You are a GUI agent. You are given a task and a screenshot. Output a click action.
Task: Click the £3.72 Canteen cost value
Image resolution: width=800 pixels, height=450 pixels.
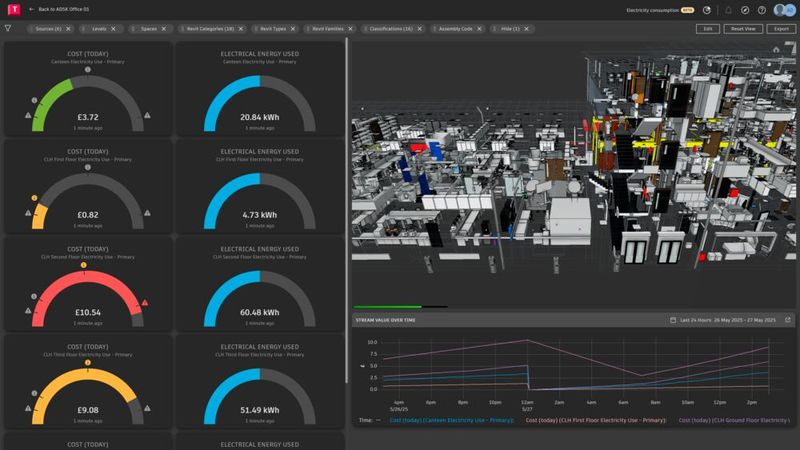point(88,117)
